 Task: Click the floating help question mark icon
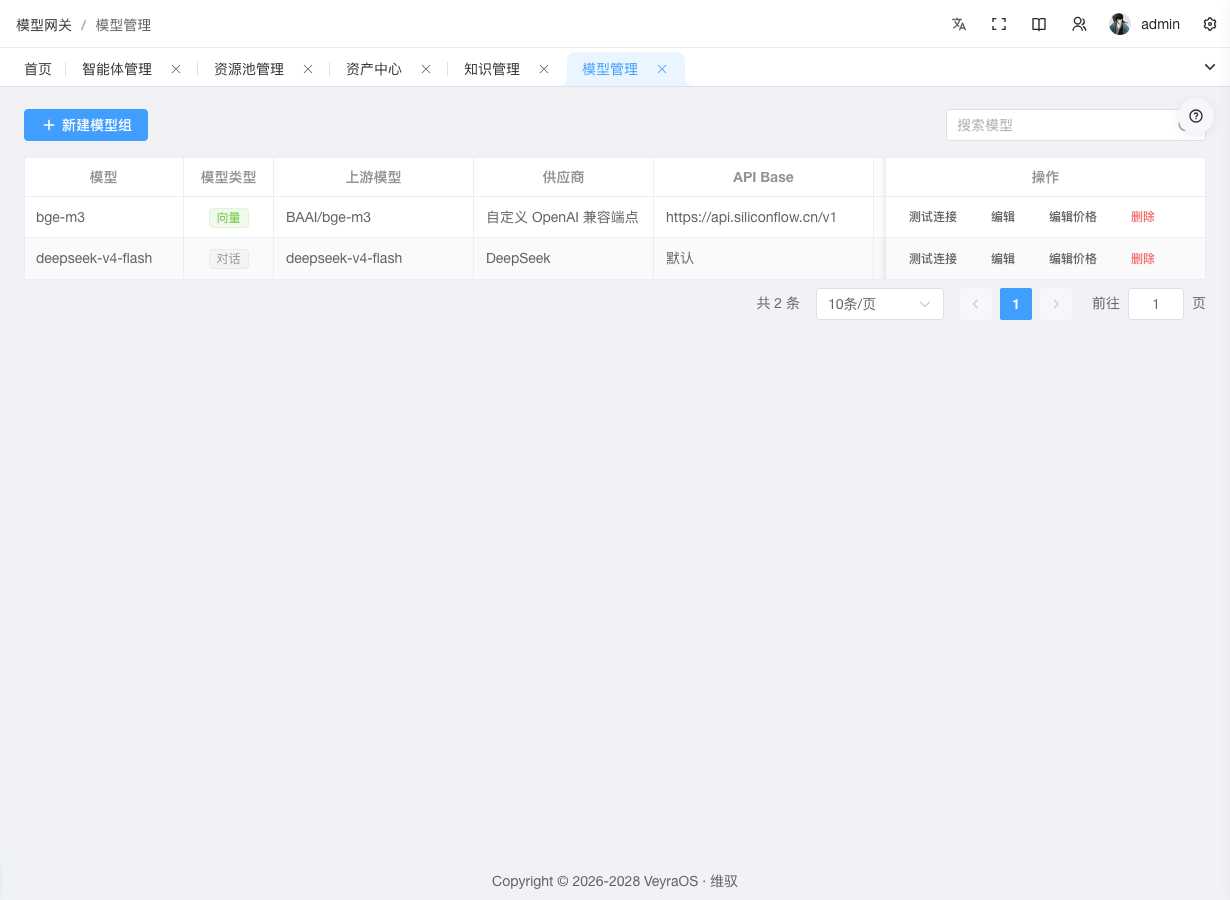[1196, 116]
